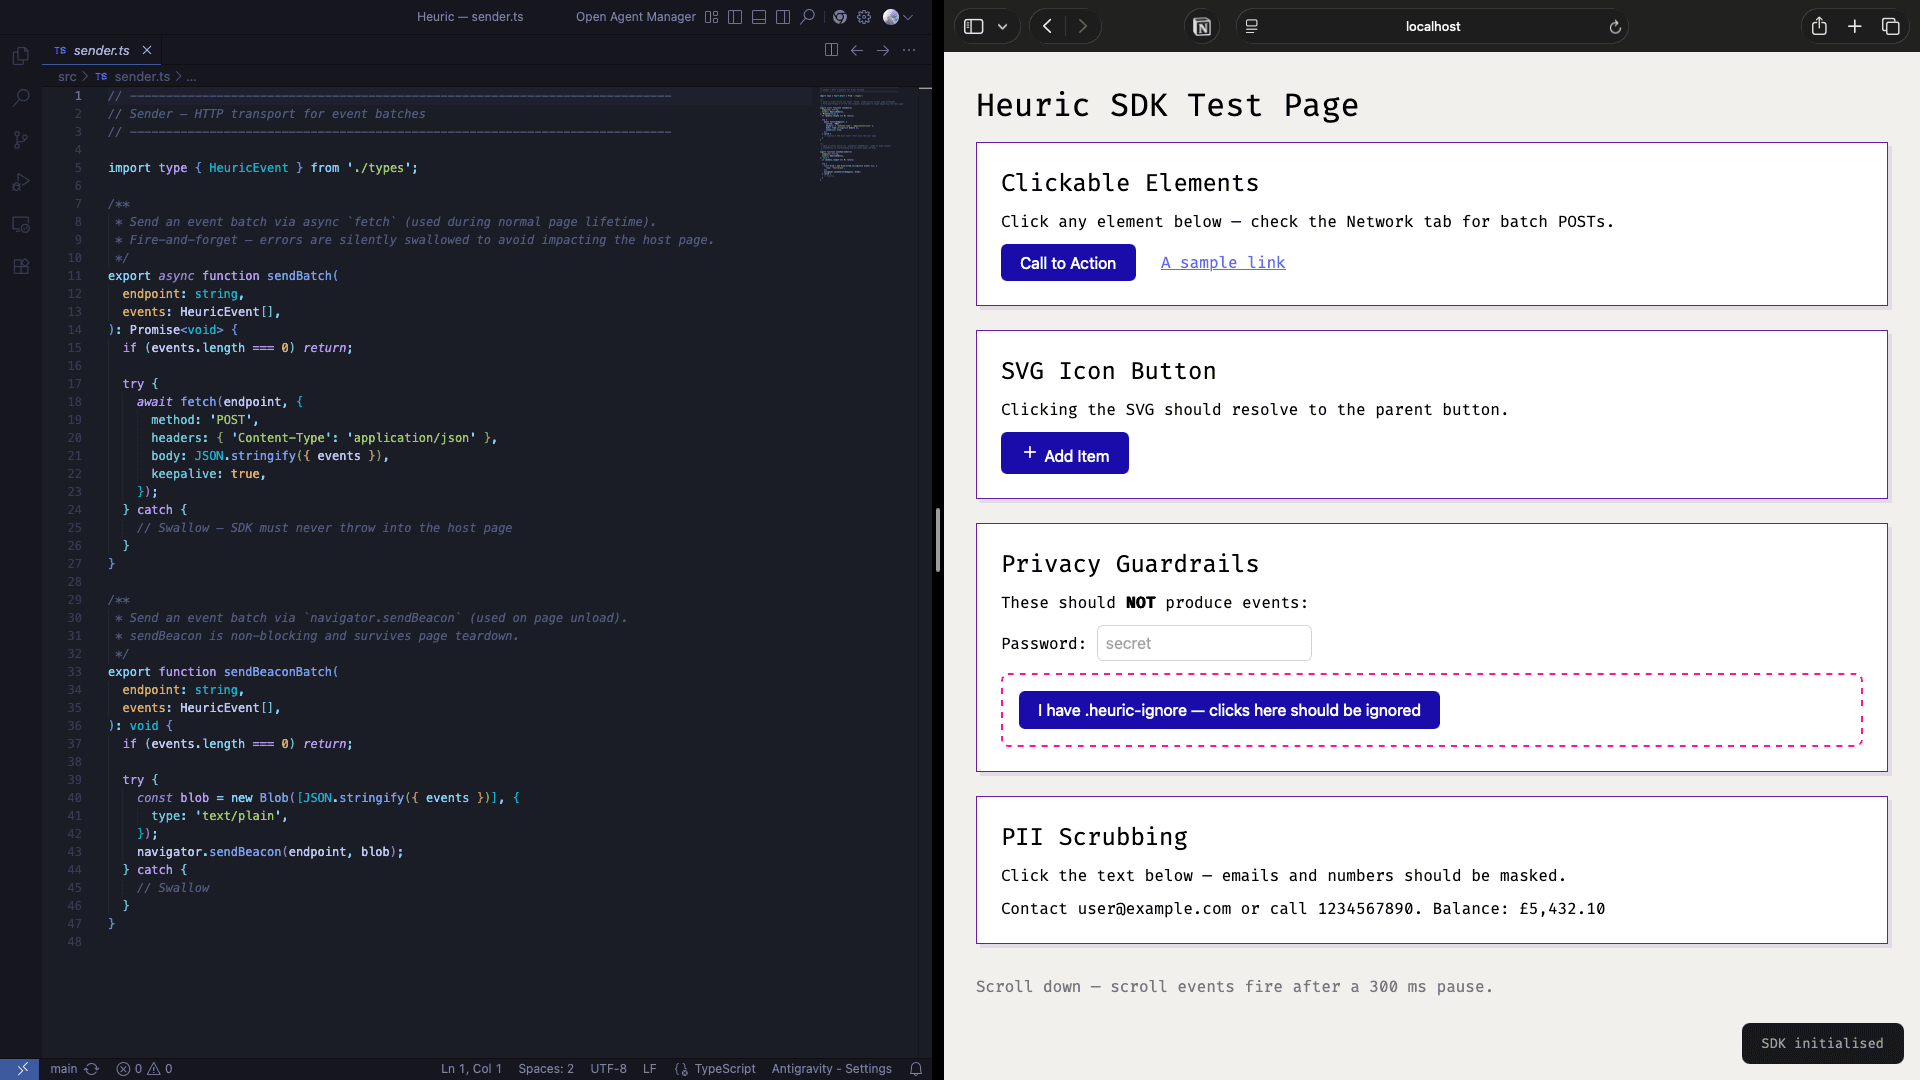
Task: Change the file encoding UTF-8
Action: tap(608, 1069)
